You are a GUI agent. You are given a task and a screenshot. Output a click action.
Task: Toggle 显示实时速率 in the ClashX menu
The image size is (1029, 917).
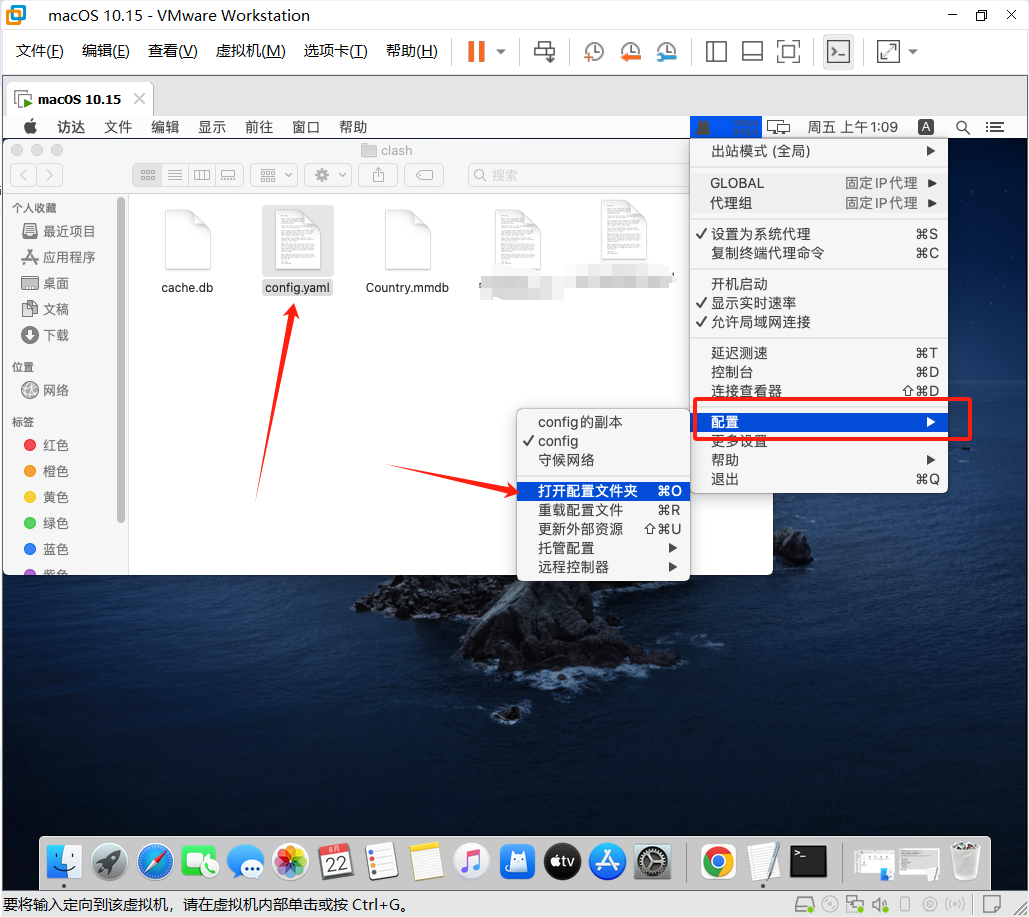click(753, 303)
